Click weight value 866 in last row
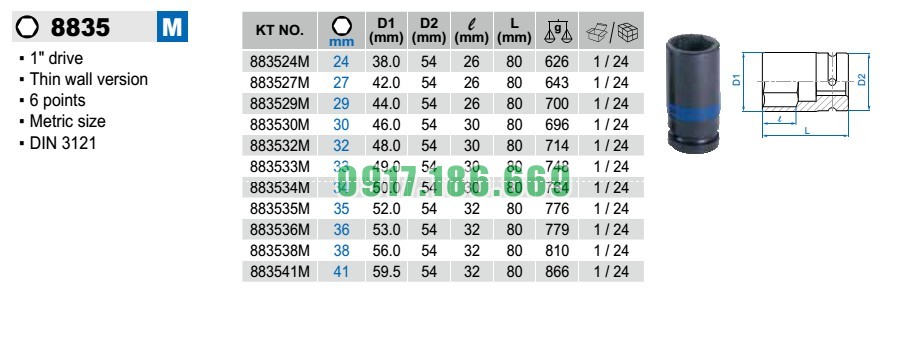Screen dimensions: 907x362 click(557, 271)
